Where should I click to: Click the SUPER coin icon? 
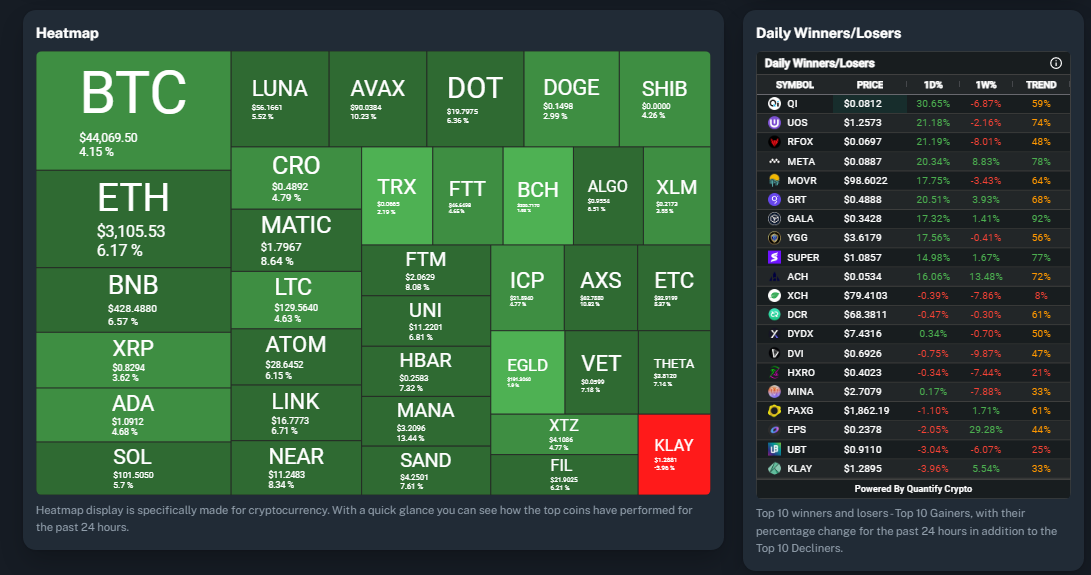point(774,257)
